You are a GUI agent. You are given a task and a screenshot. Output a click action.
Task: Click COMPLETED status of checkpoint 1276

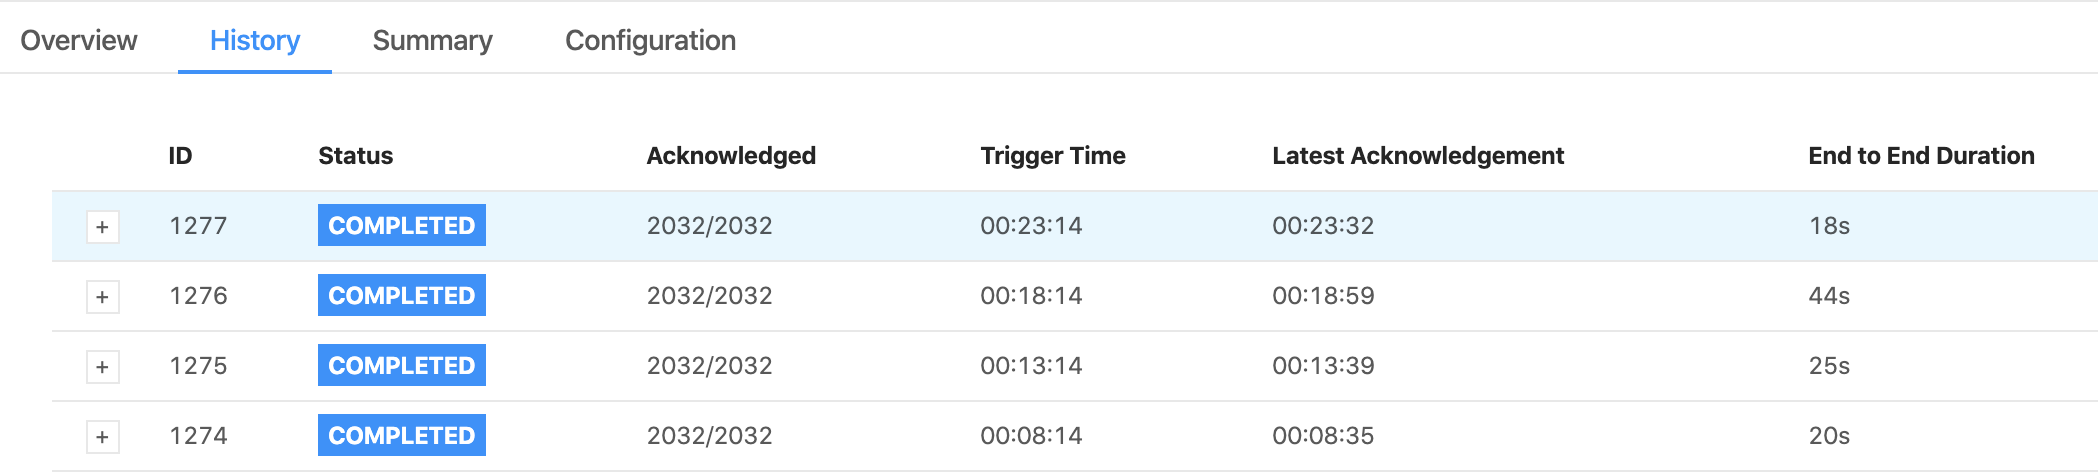[402, 295]
